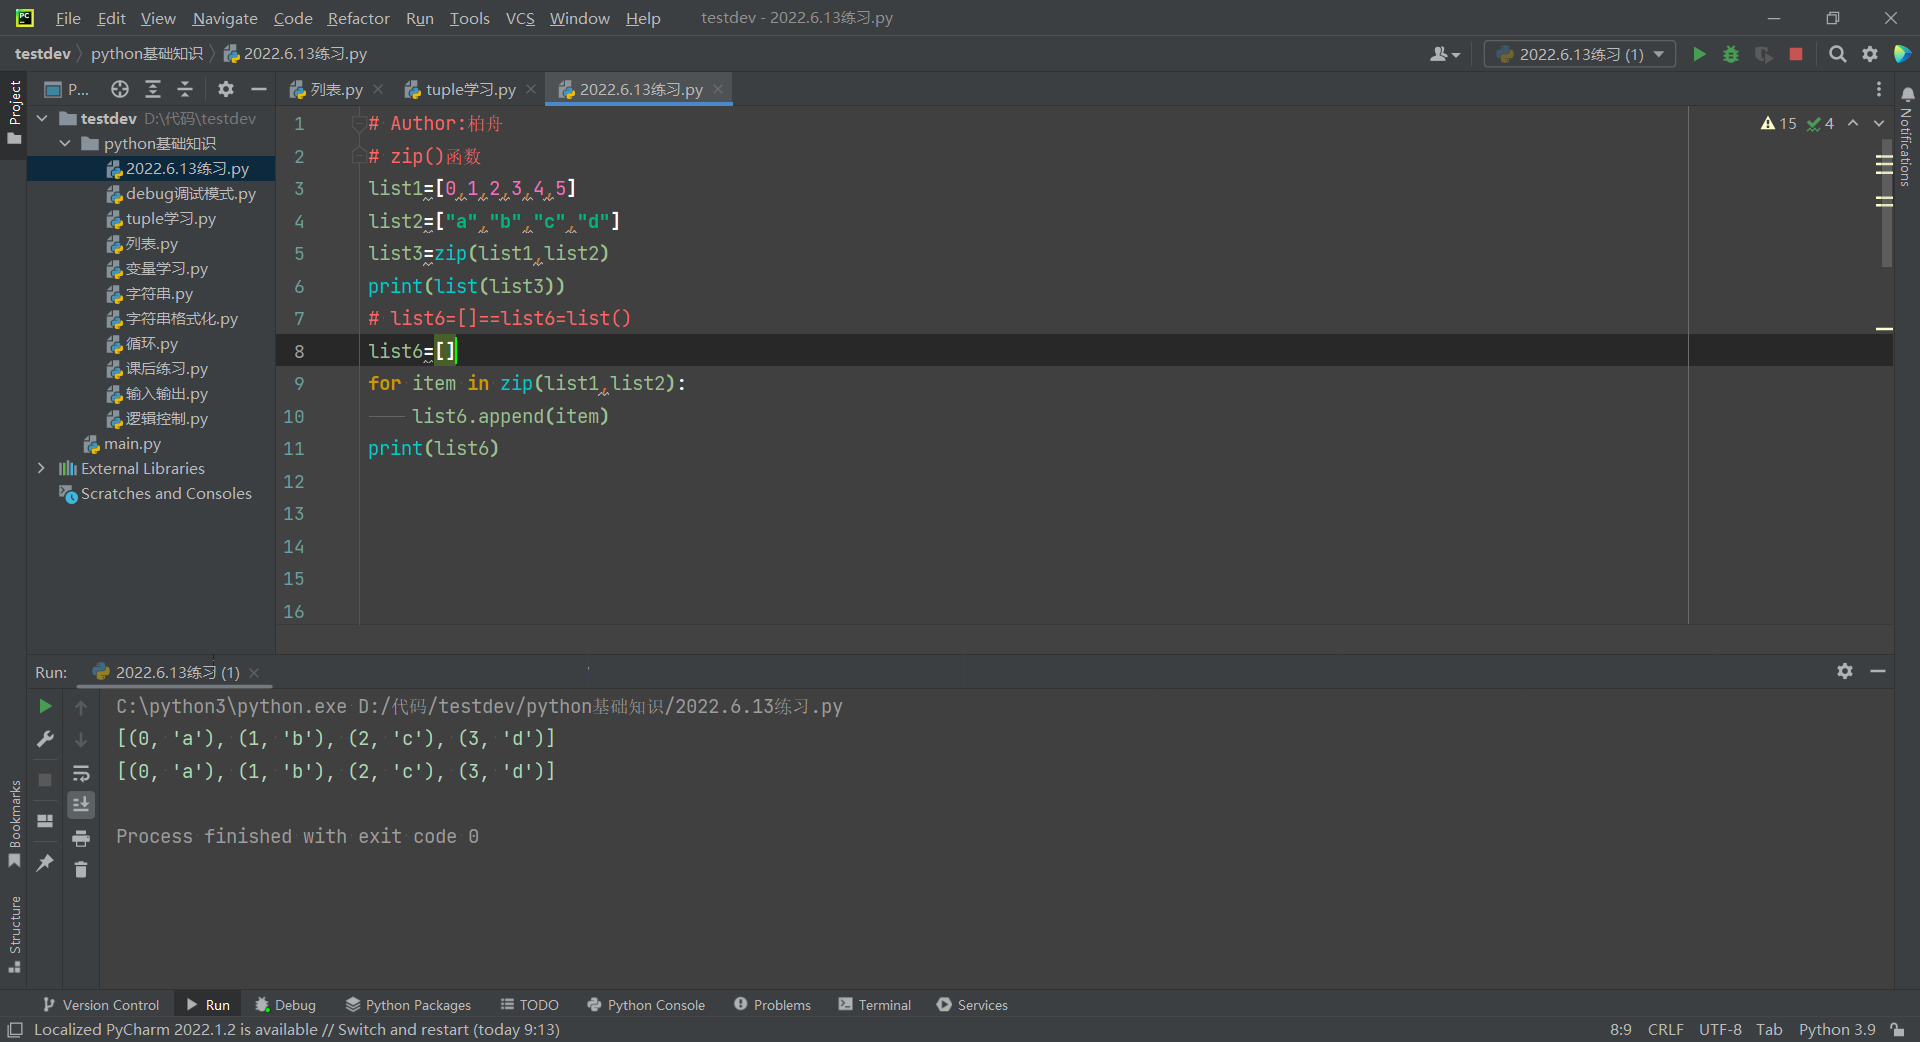Click the green Run button in top toolbar
Image resolution: width=1920 pixels, height=1042 pixels.
1699,54
